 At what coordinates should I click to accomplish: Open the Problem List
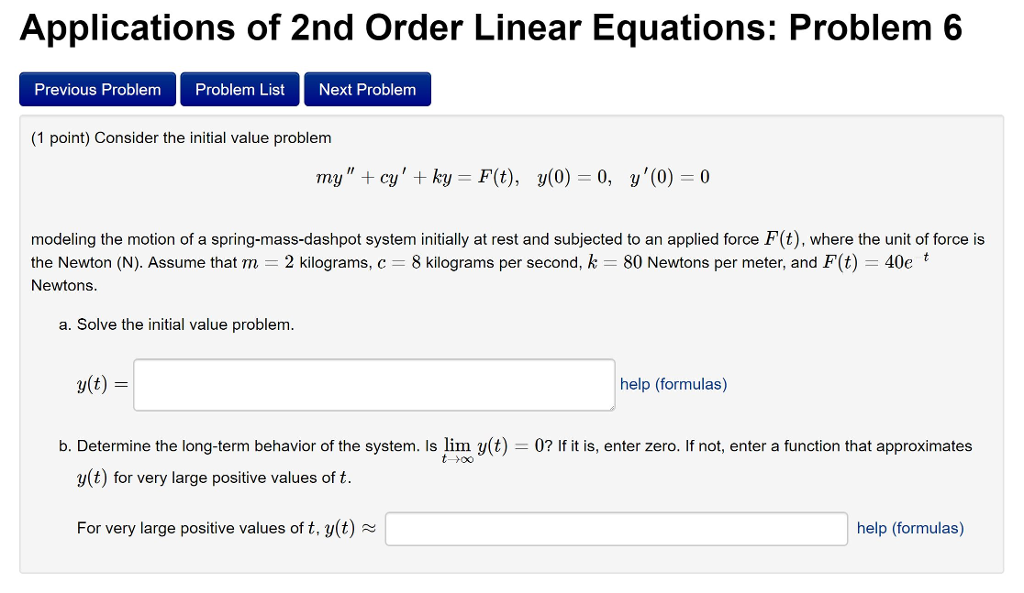click(x=239, y=89)
